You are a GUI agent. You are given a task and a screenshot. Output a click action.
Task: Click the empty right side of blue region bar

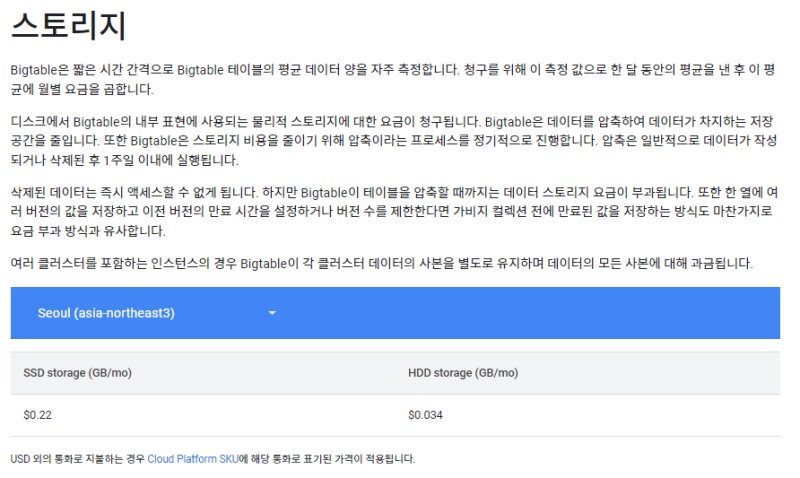coord(600,313)
